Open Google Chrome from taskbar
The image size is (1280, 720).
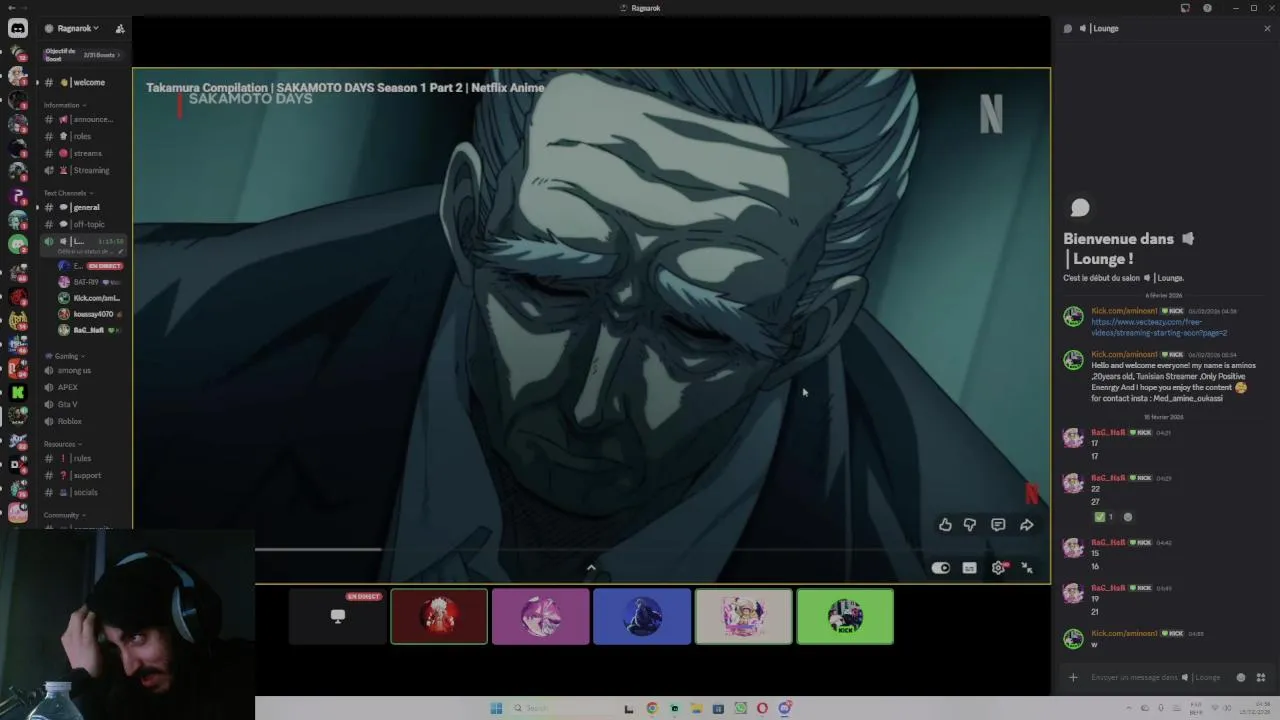[652, 708]
